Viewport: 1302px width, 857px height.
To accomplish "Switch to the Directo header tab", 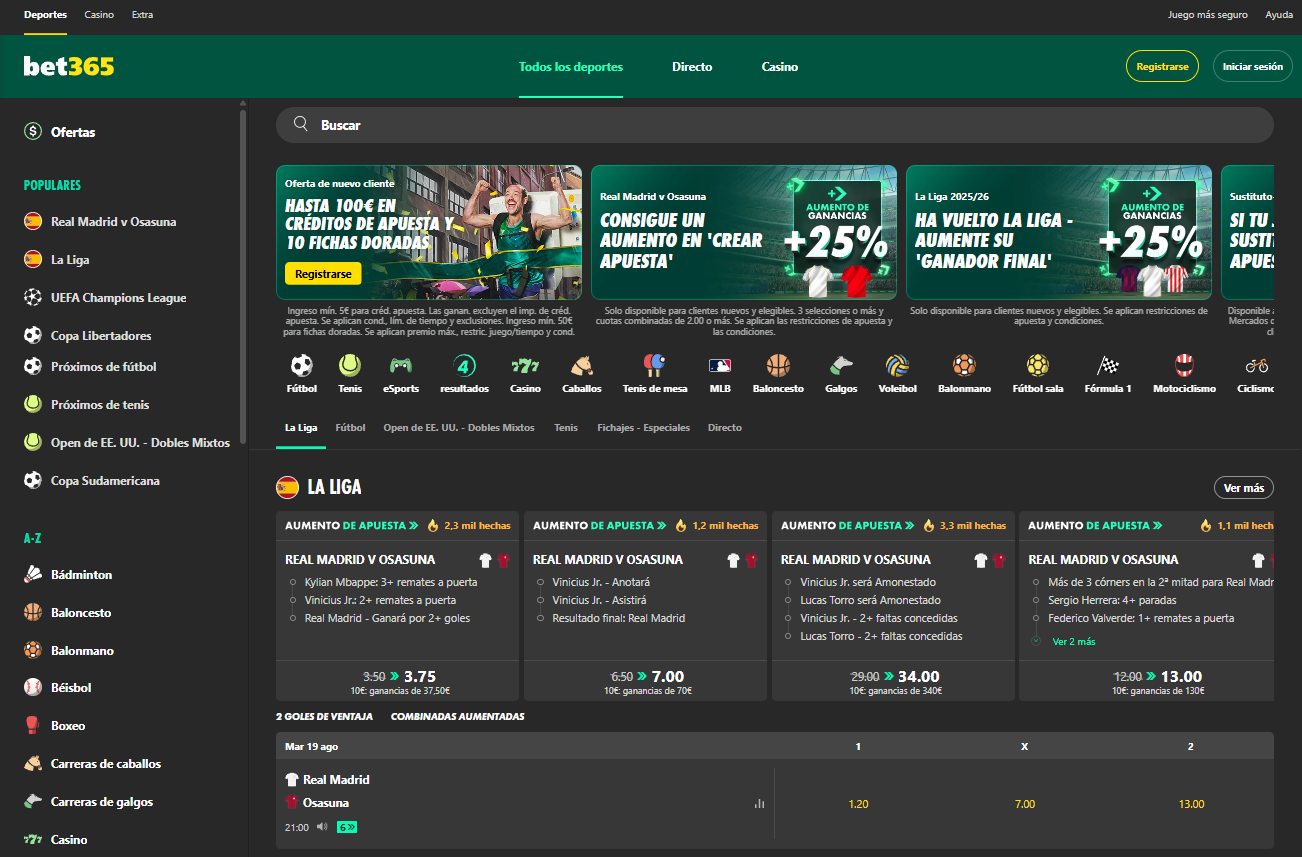I will click(692, 67).
